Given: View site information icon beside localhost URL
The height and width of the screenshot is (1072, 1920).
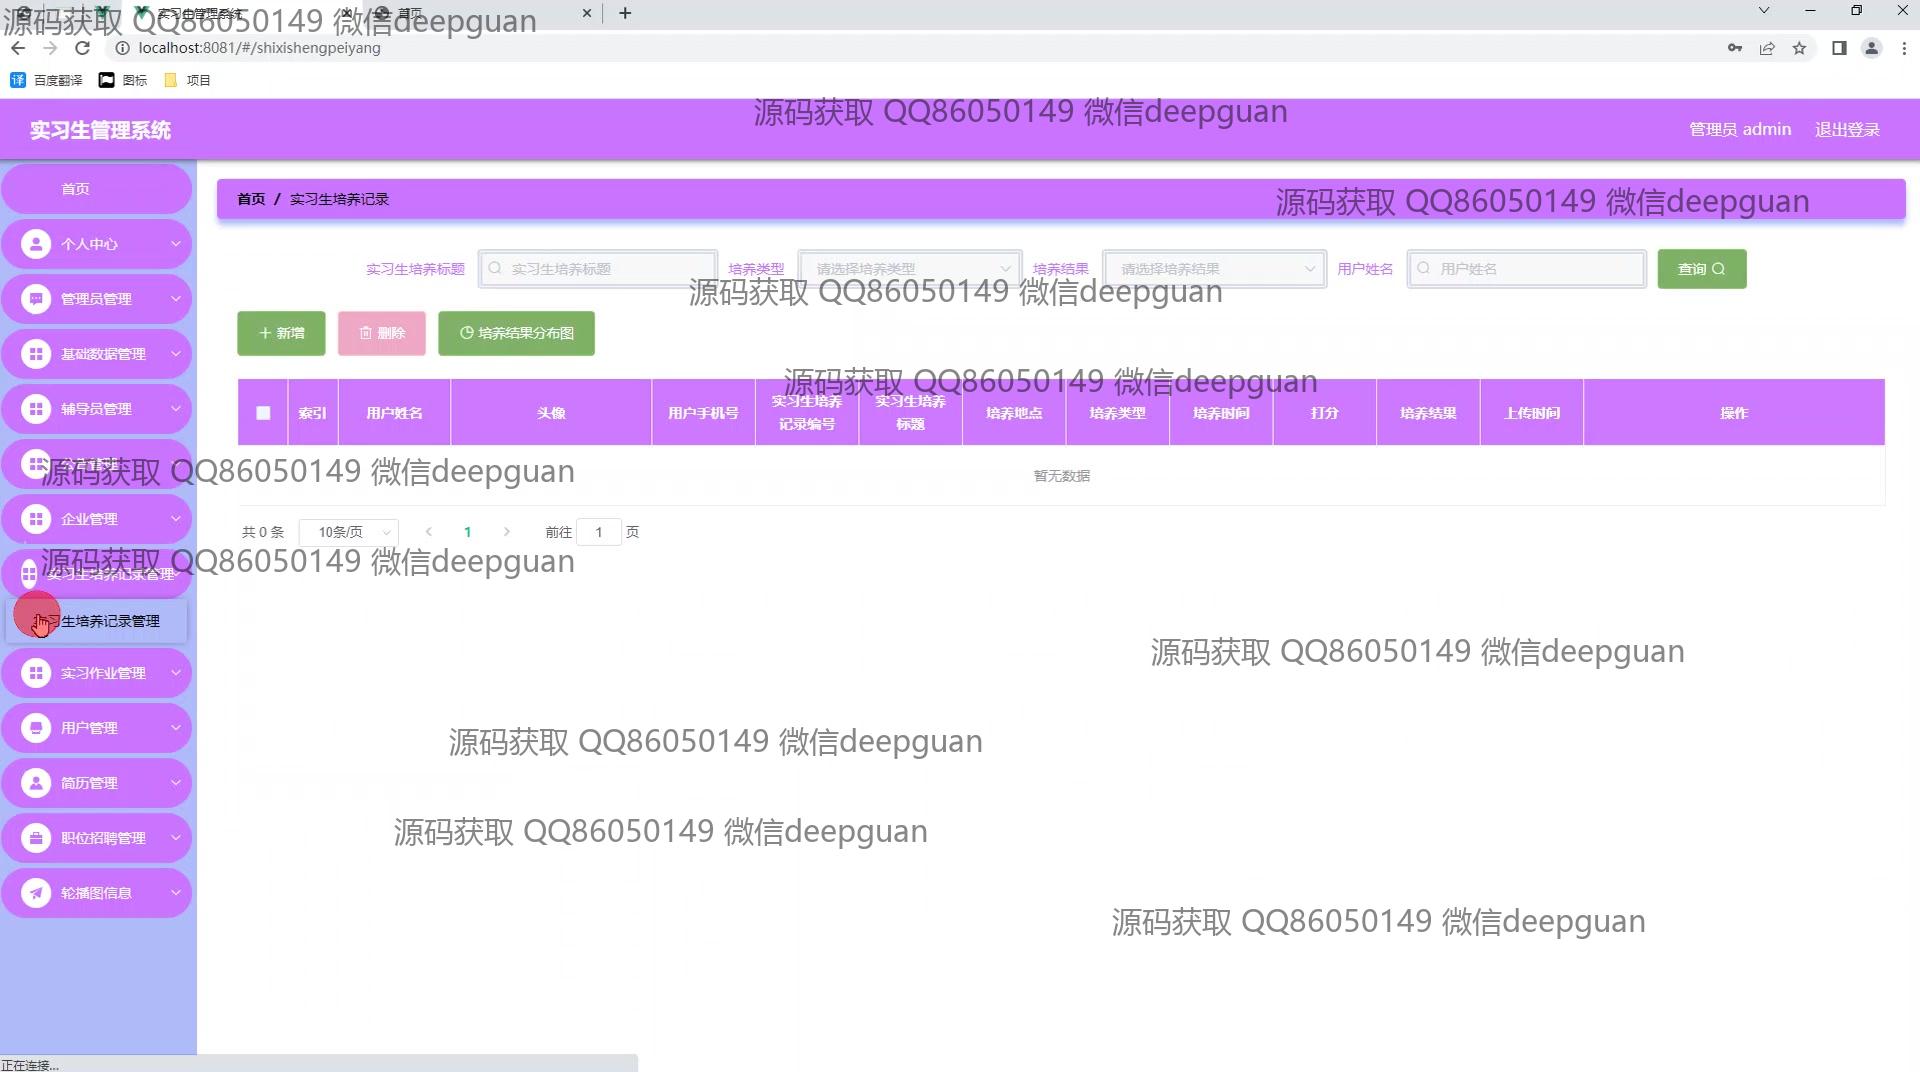Looking at the screenshot, I should pyautogui.click(x=122, y=48).
